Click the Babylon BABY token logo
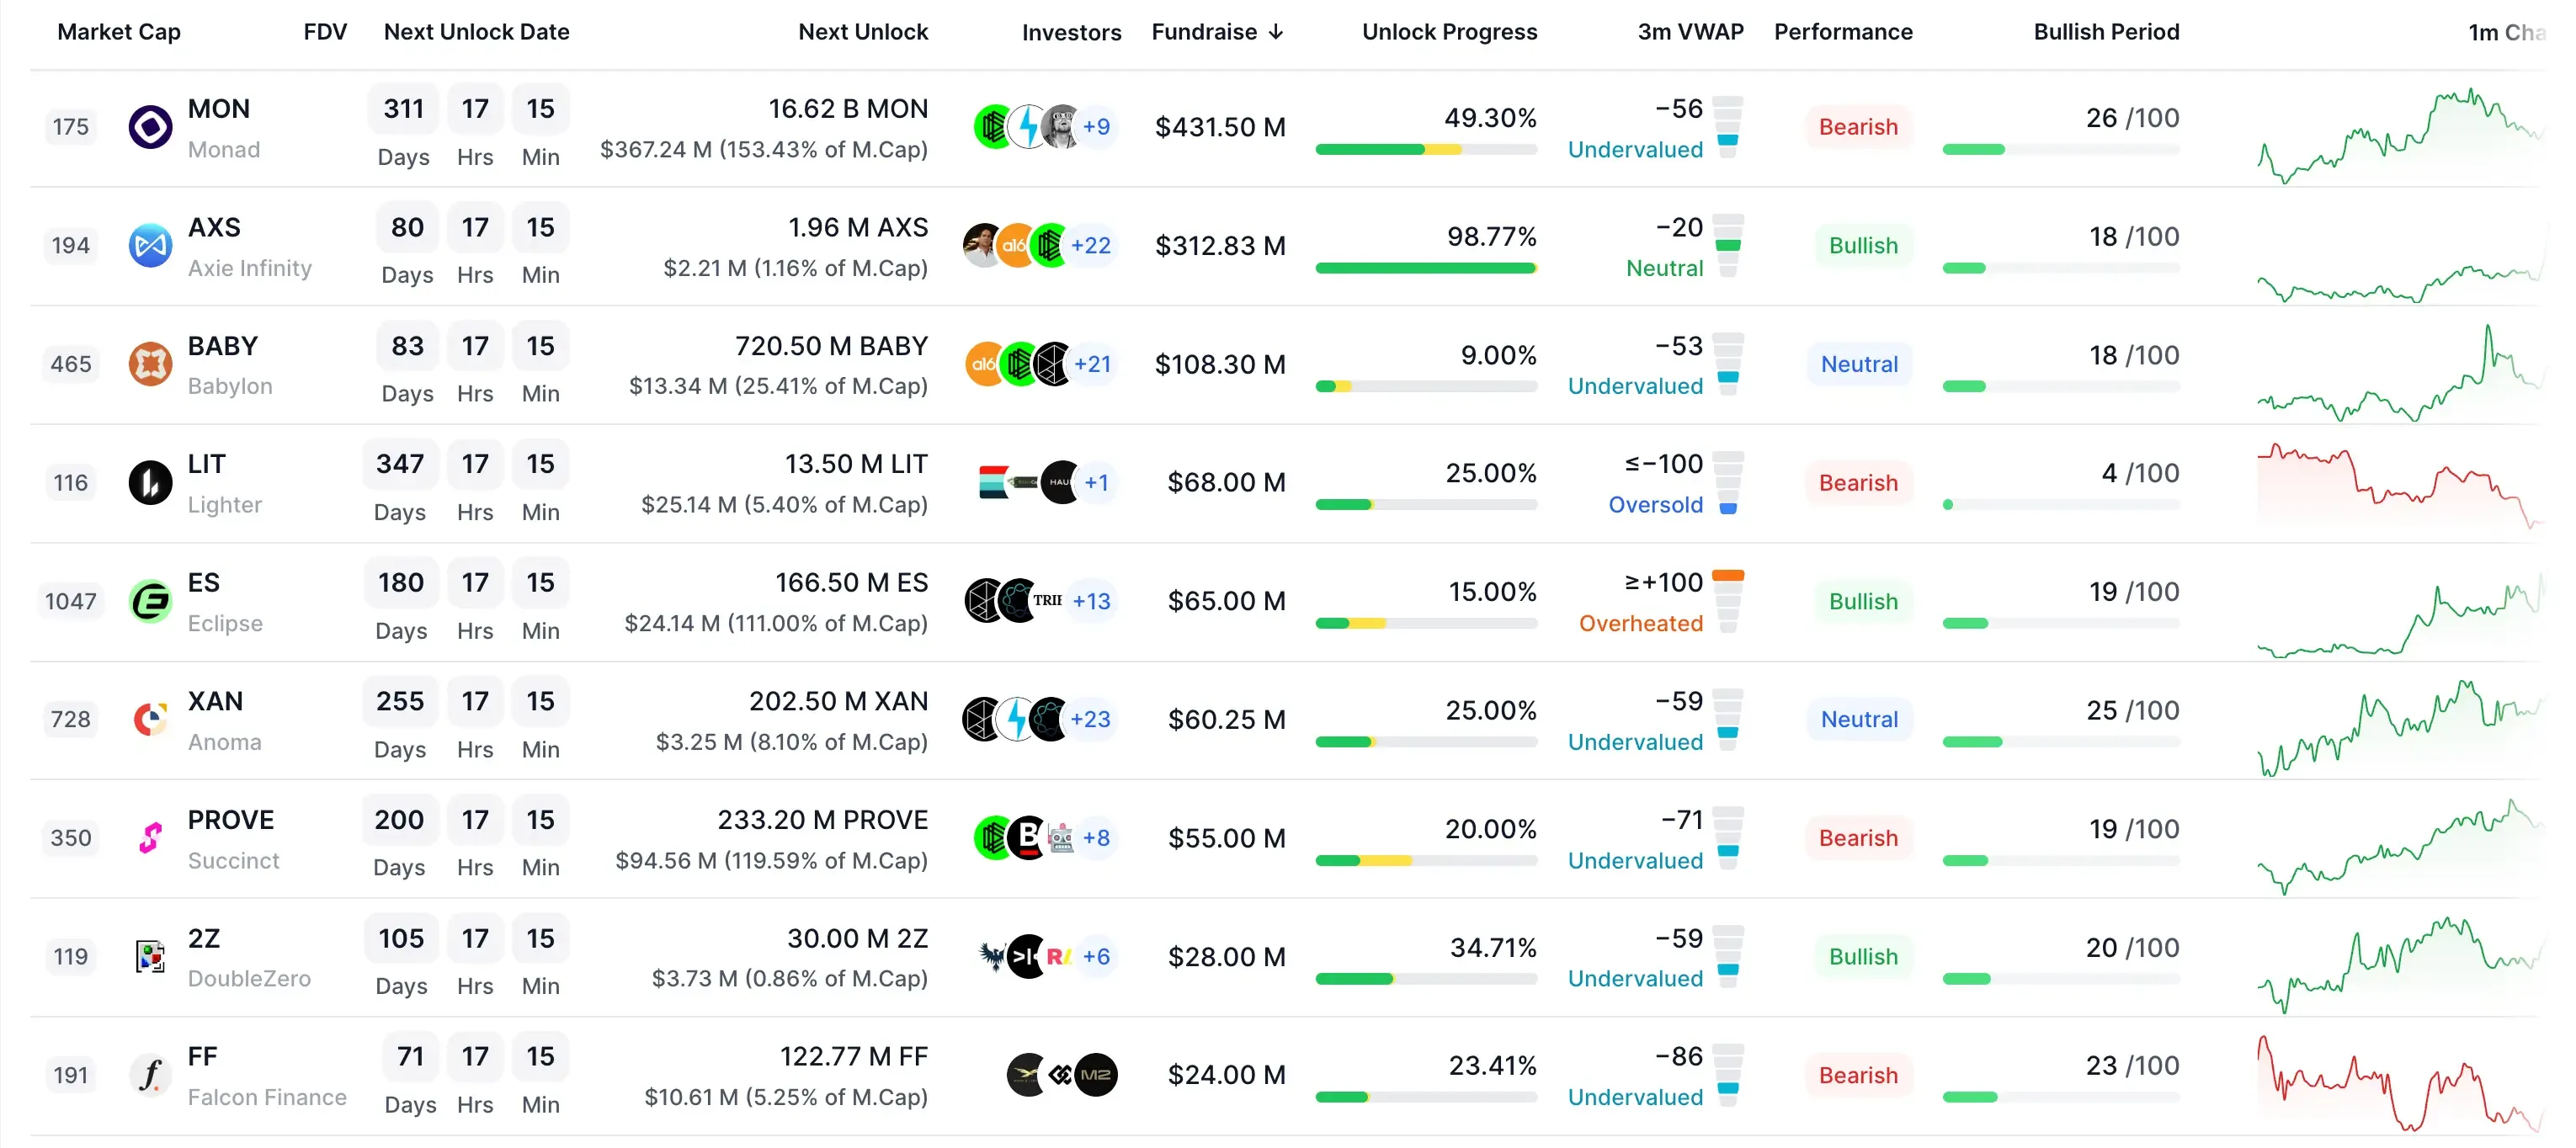Viewport: 2576px width, 1148px height. [150, 364]
